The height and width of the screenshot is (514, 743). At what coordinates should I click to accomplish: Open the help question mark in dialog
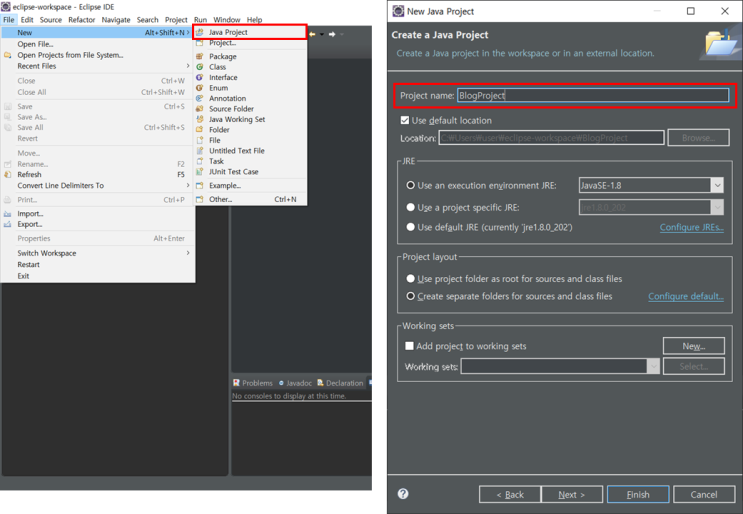click(x=403, y=494)
